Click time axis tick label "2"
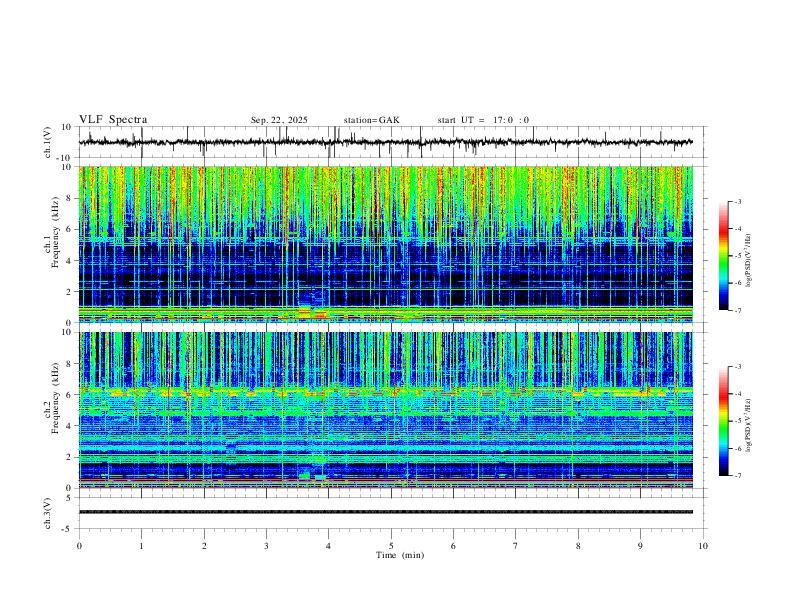The height and width of the screenshot is (612, 792). (204, 546)
